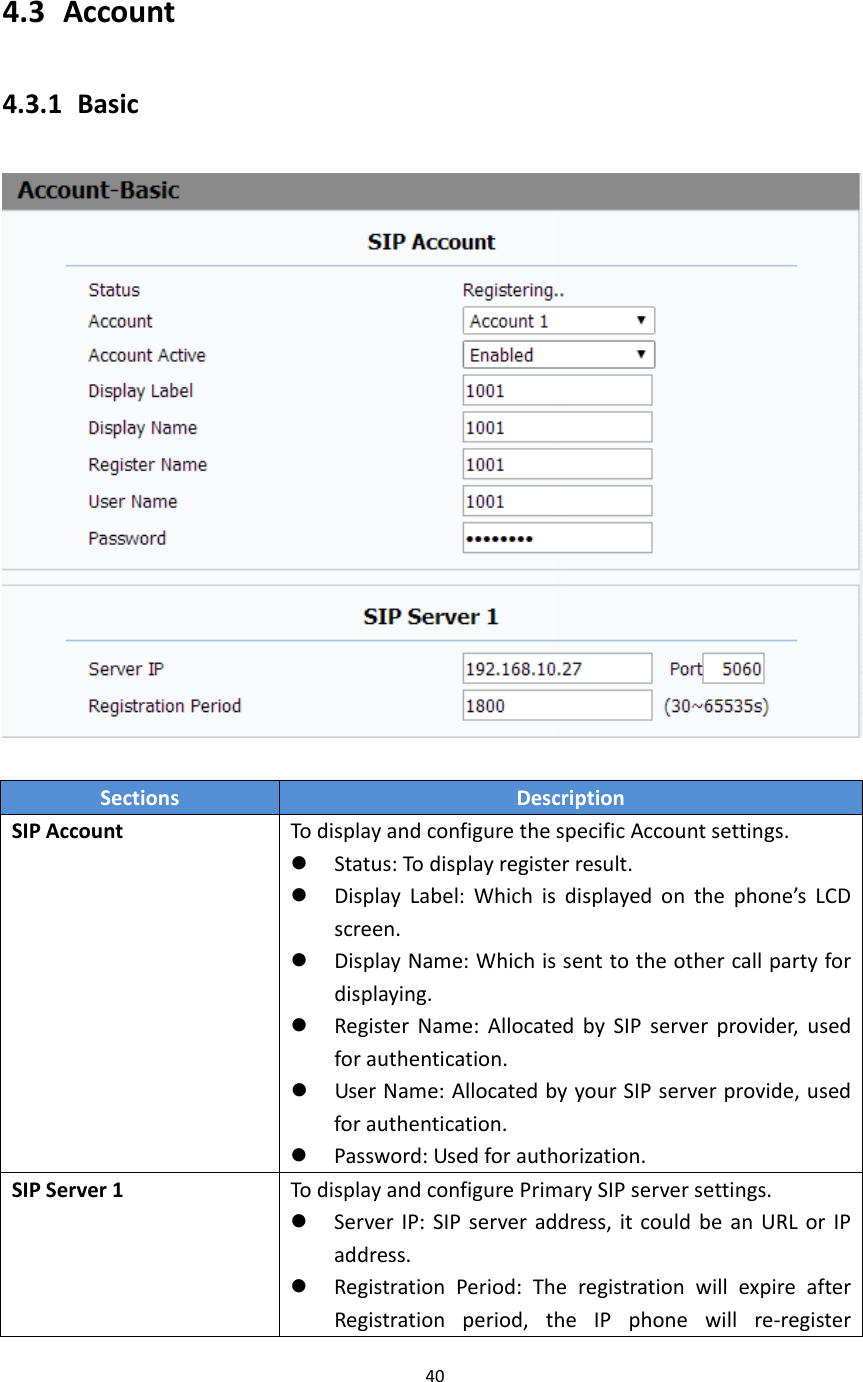Click the SIP Account section title
The height and width of the screenshot is (1382, 863).
430,242
